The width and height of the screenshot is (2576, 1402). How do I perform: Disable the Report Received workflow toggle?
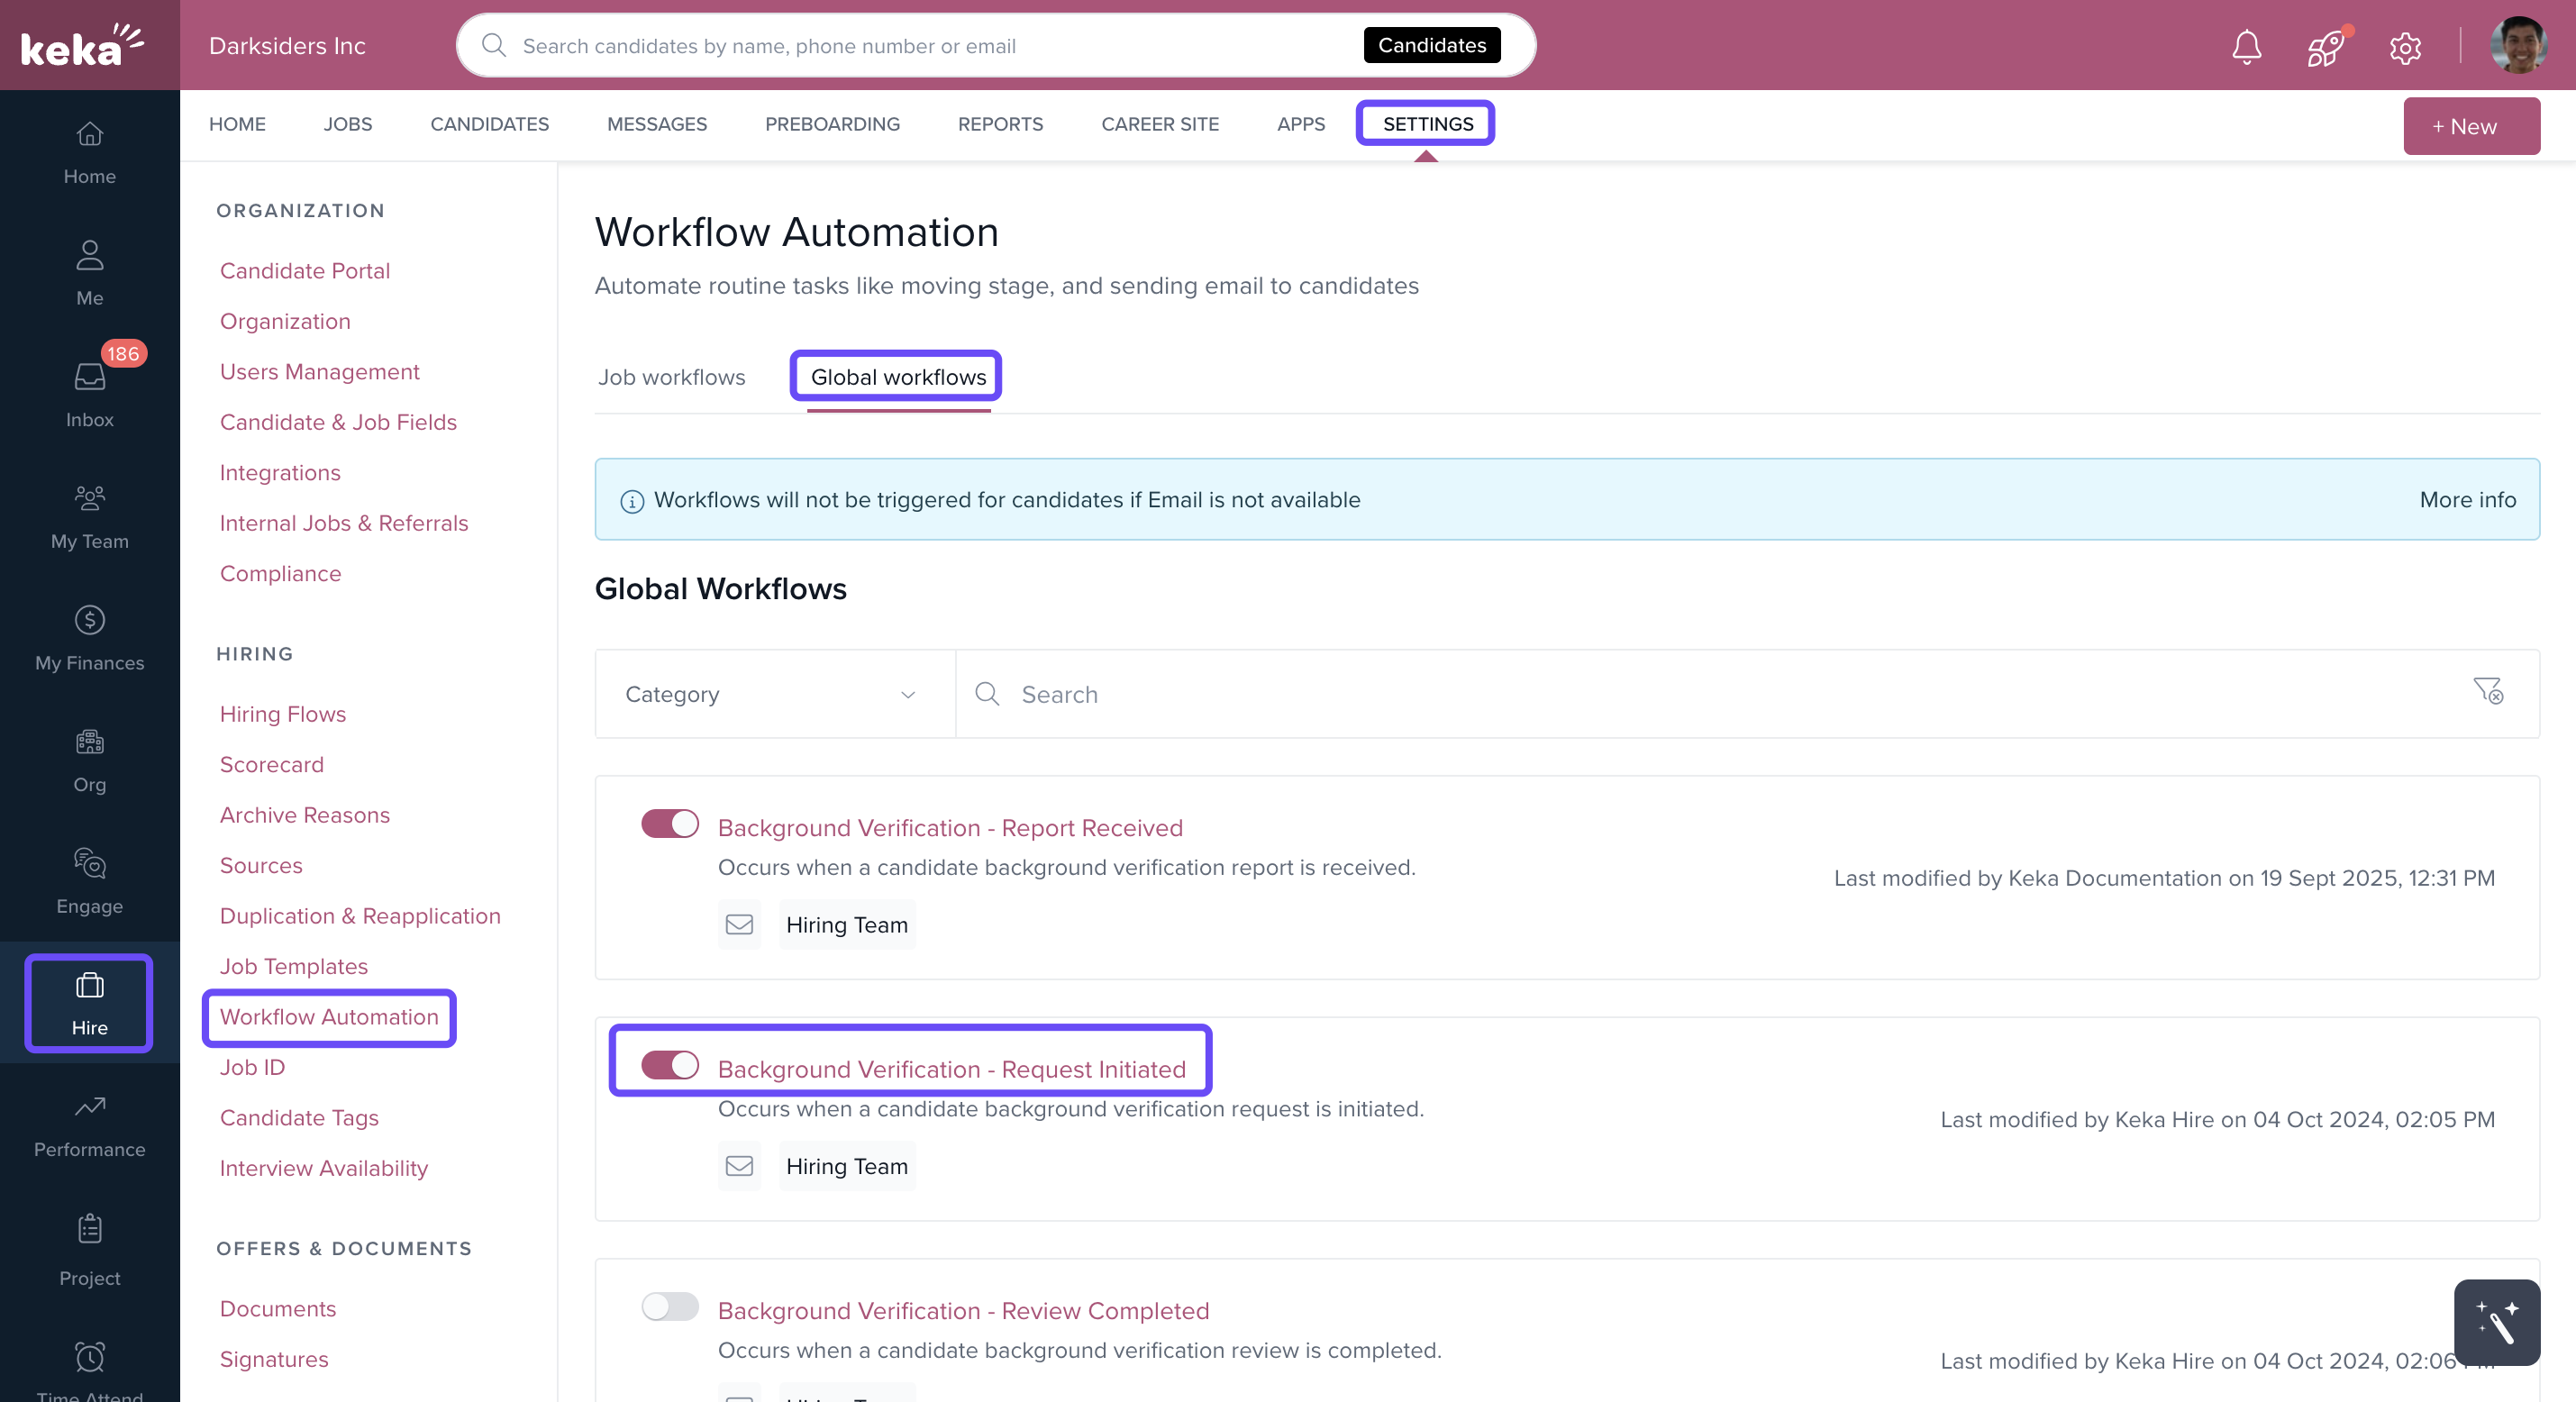click(670, 824)
